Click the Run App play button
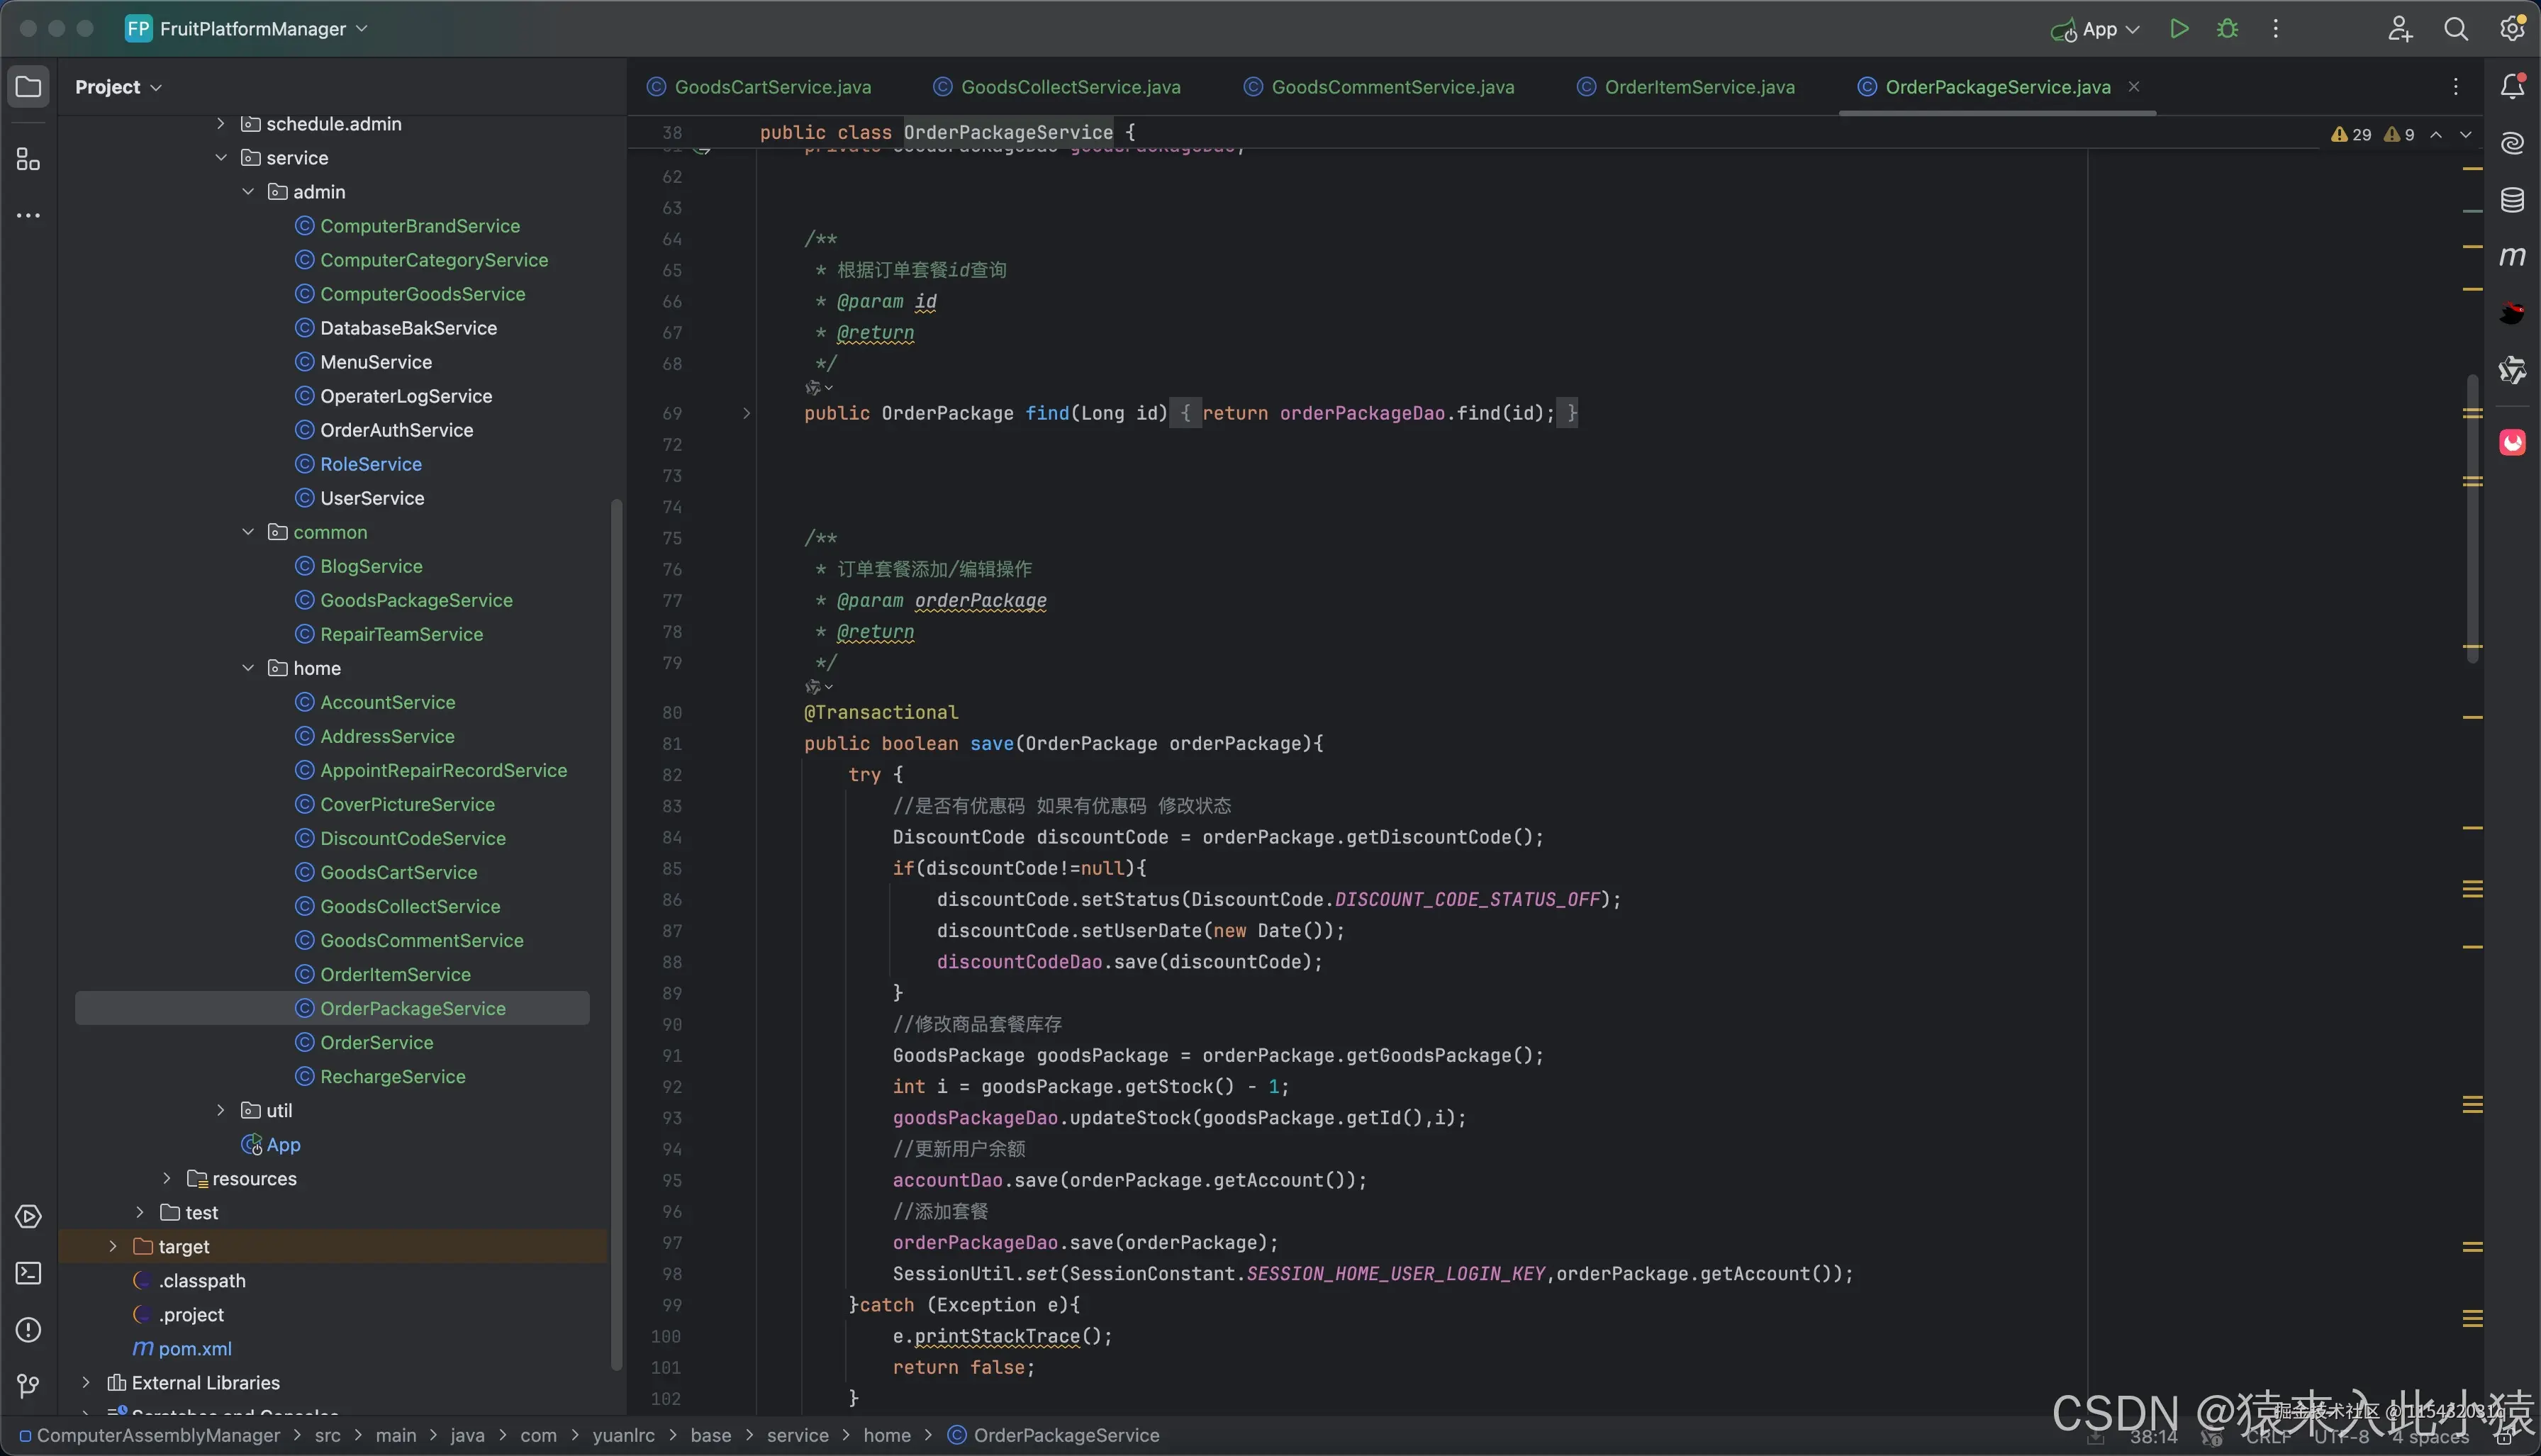 [2179, 29]
